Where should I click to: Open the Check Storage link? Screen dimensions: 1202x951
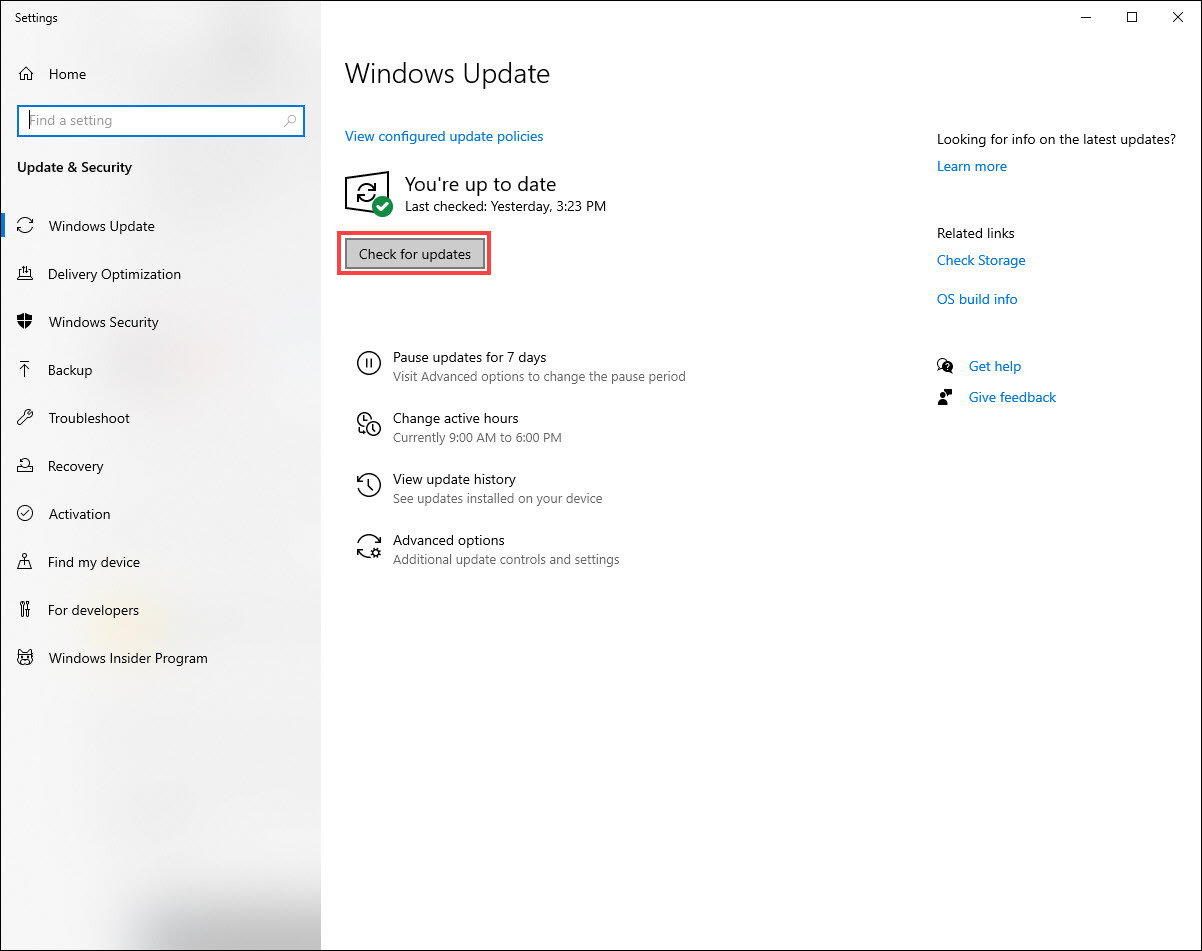click(981, 260)
